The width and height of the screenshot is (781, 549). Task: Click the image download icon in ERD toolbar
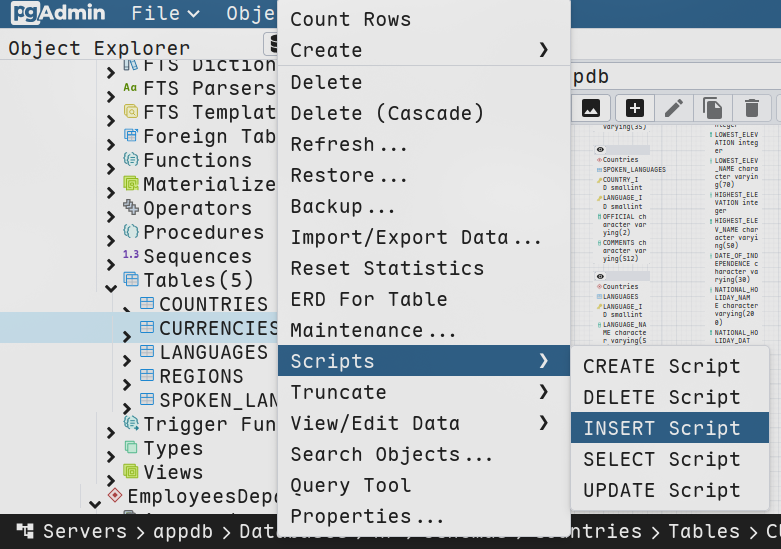click(x=590, y=108)
